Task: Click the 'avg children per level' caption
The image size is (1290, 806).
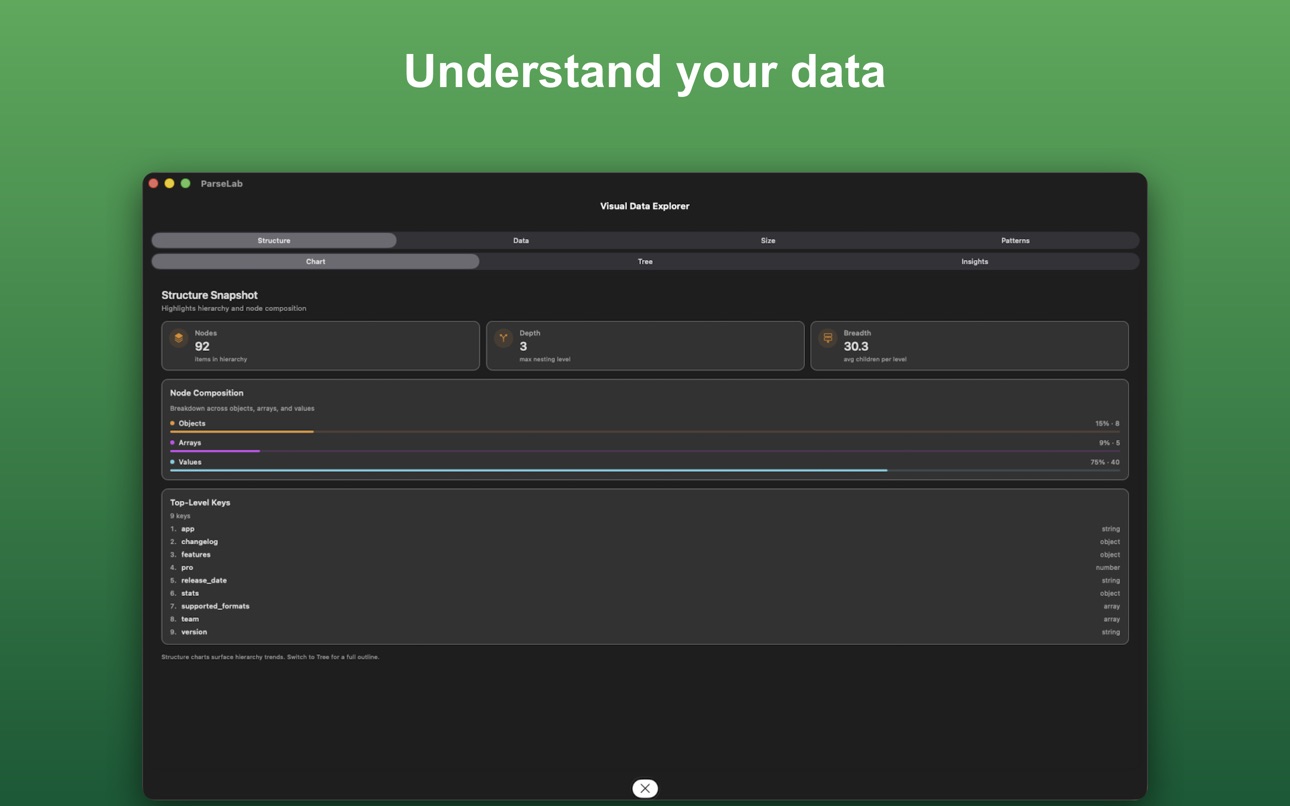Action: click(x=875, y=359)
